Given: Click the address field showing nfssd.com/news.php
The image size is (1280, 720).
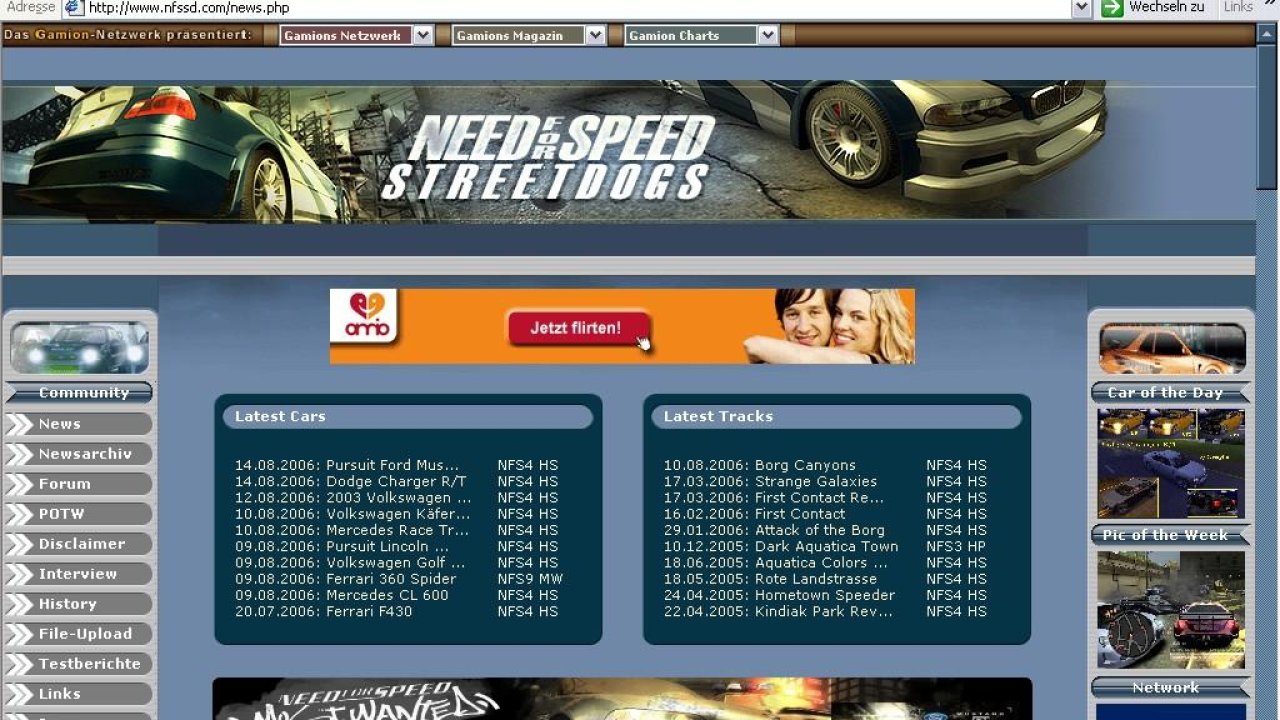Looking at the screenshot, I should click(578, 8).
